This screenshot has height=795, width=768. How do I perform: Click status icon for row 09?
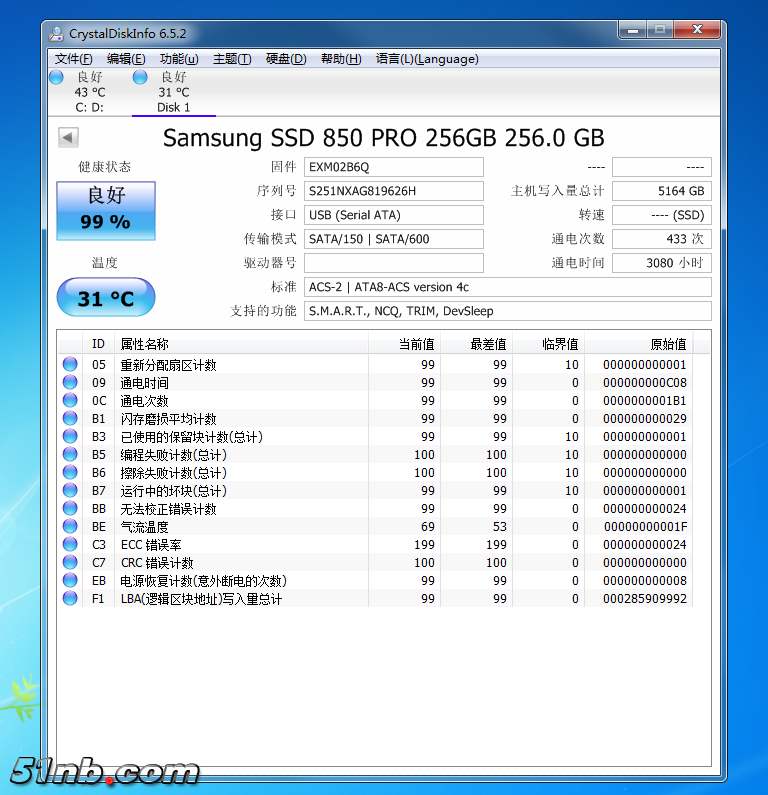tap(70, 382)
